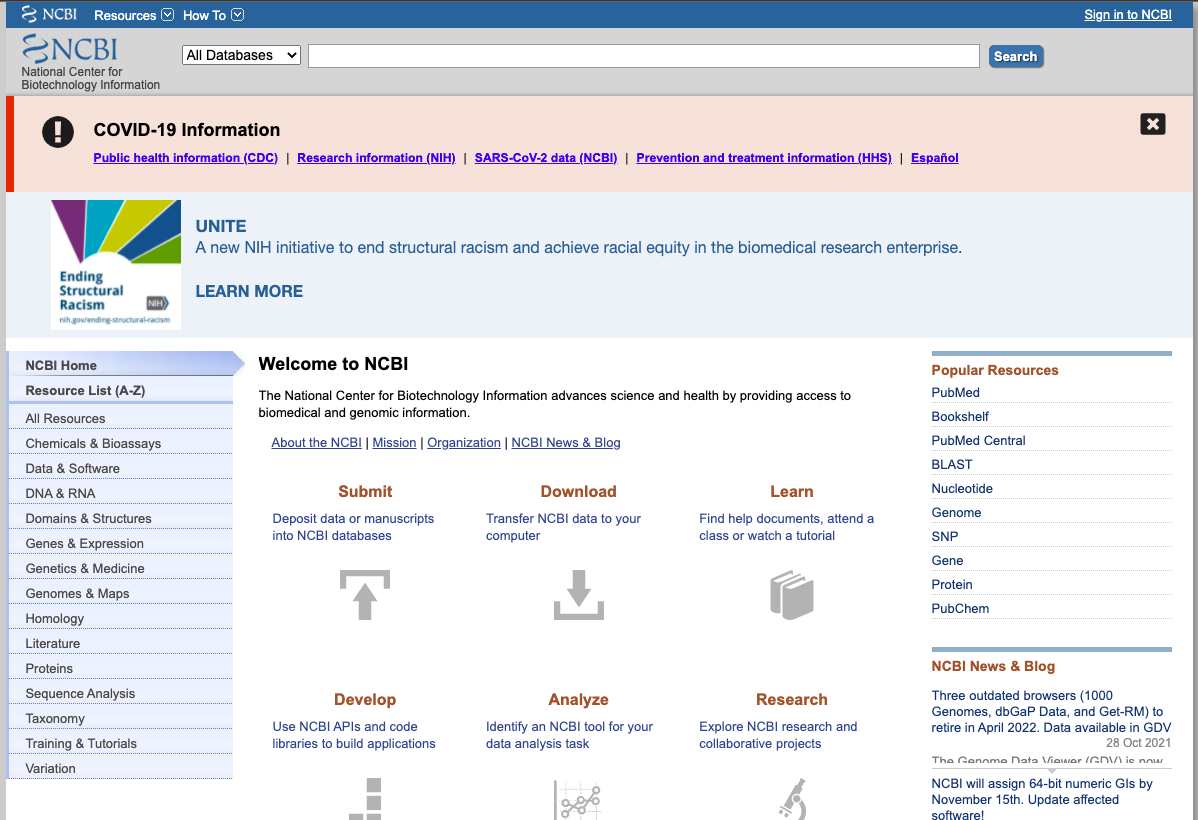1198x820 pixels.
Task: Open the Ending Structural Racism image
Action: click(116, 264)
